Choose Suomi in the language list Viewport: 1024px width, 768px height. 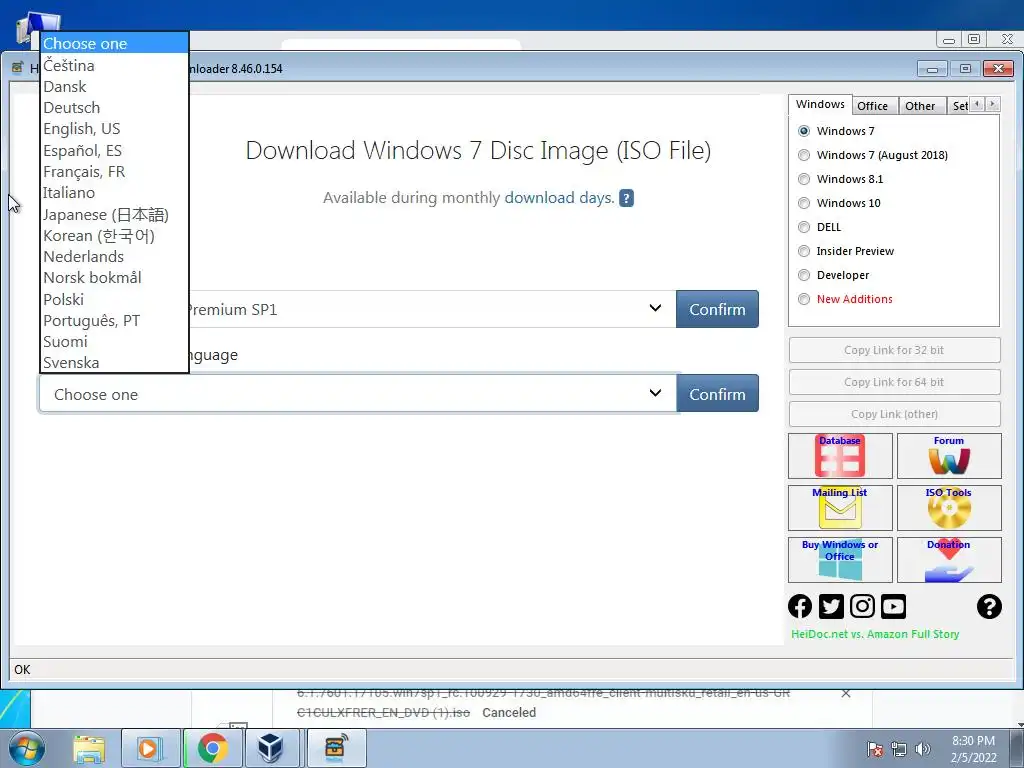[114, 342]
